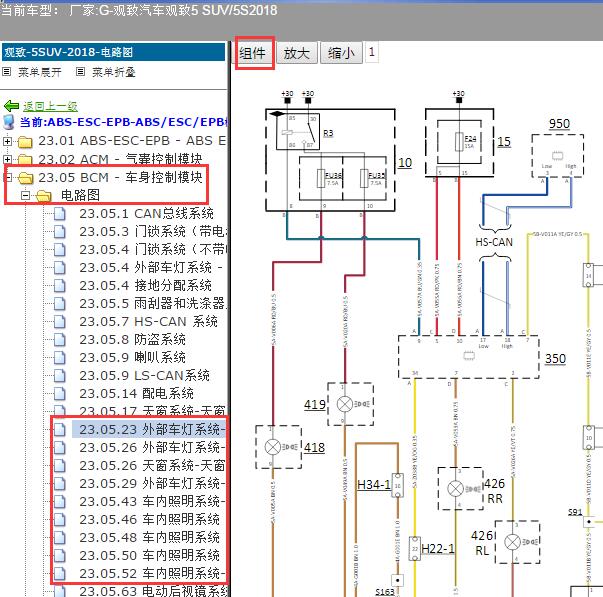
Task: Select 23.05.17 天窗系统-天窗 entry
Action: tap(152, 411)
